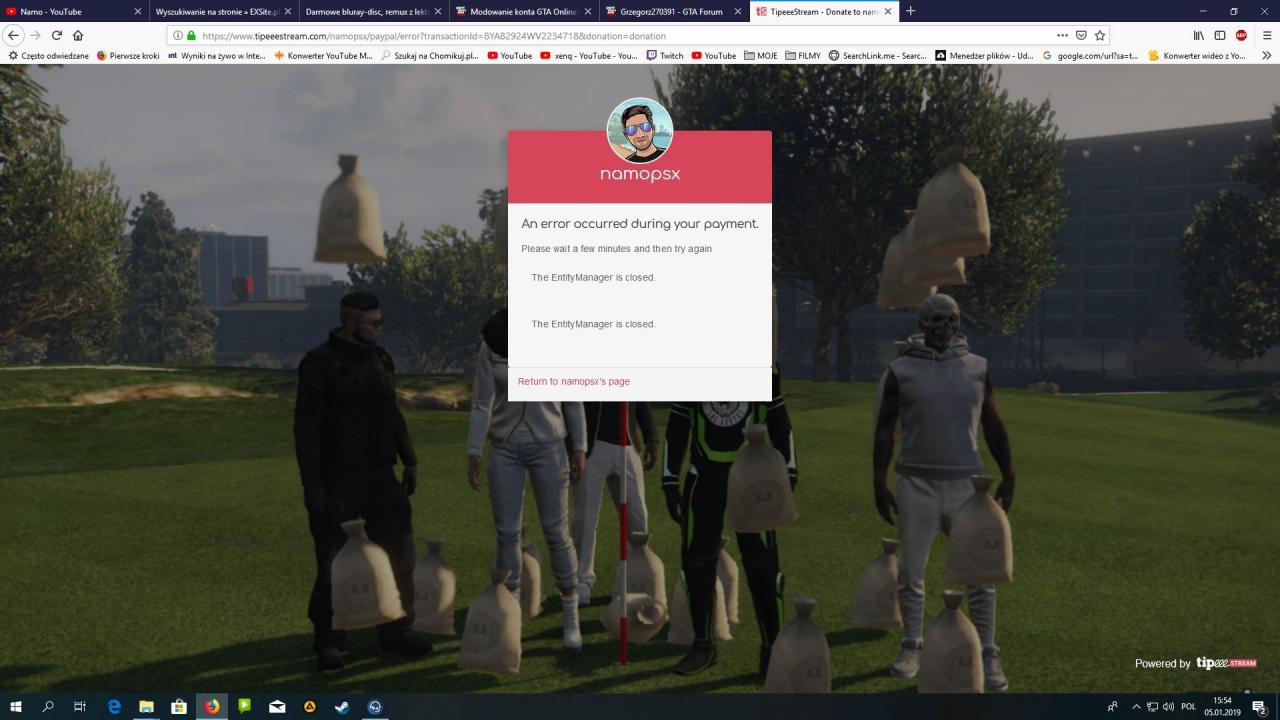Open the Twitch bookmark
Image resolution: width=1280 pixels, height=720 pixels.
665,56
